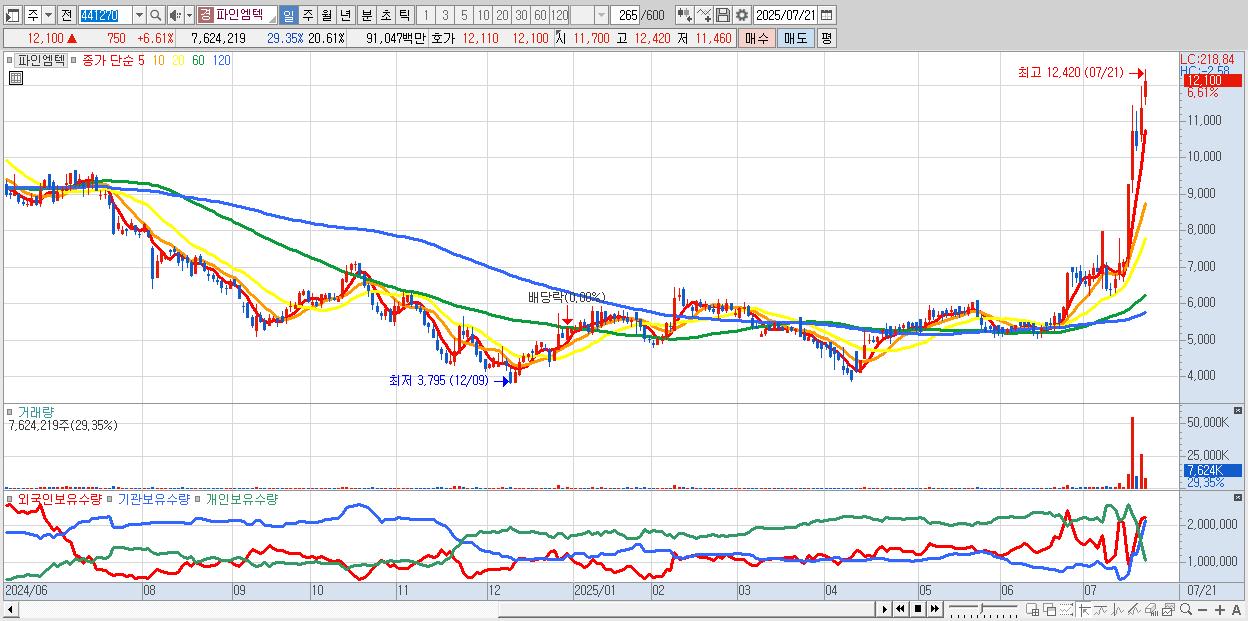The height and width of the screenshot is (621, 1248).
Task: Click the save chart floppy icon
Action: 722,15
